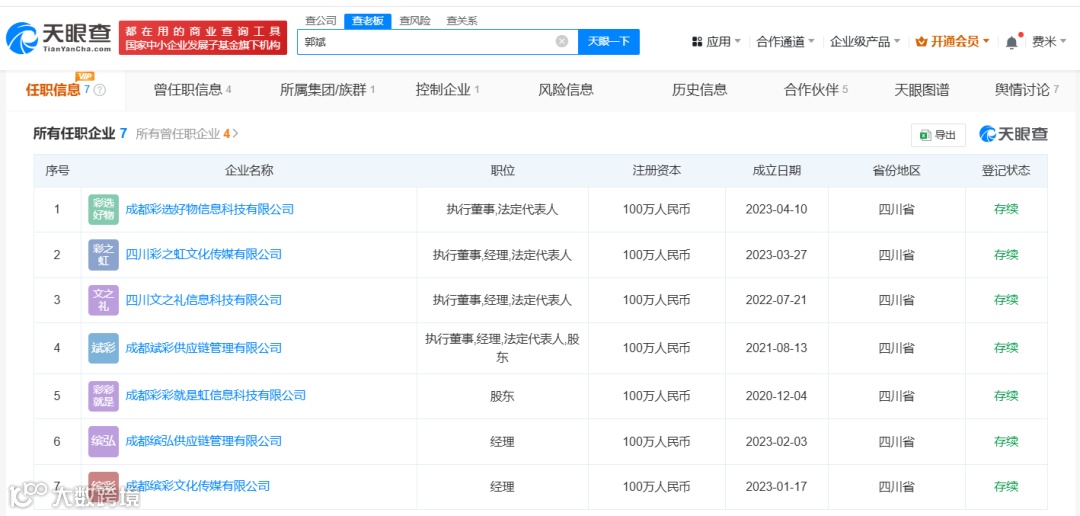This screenshot has height=516, width=1080.
Task: Switch to 查公司 search tab
Action: pyautogui.click(x=321, y=21)
